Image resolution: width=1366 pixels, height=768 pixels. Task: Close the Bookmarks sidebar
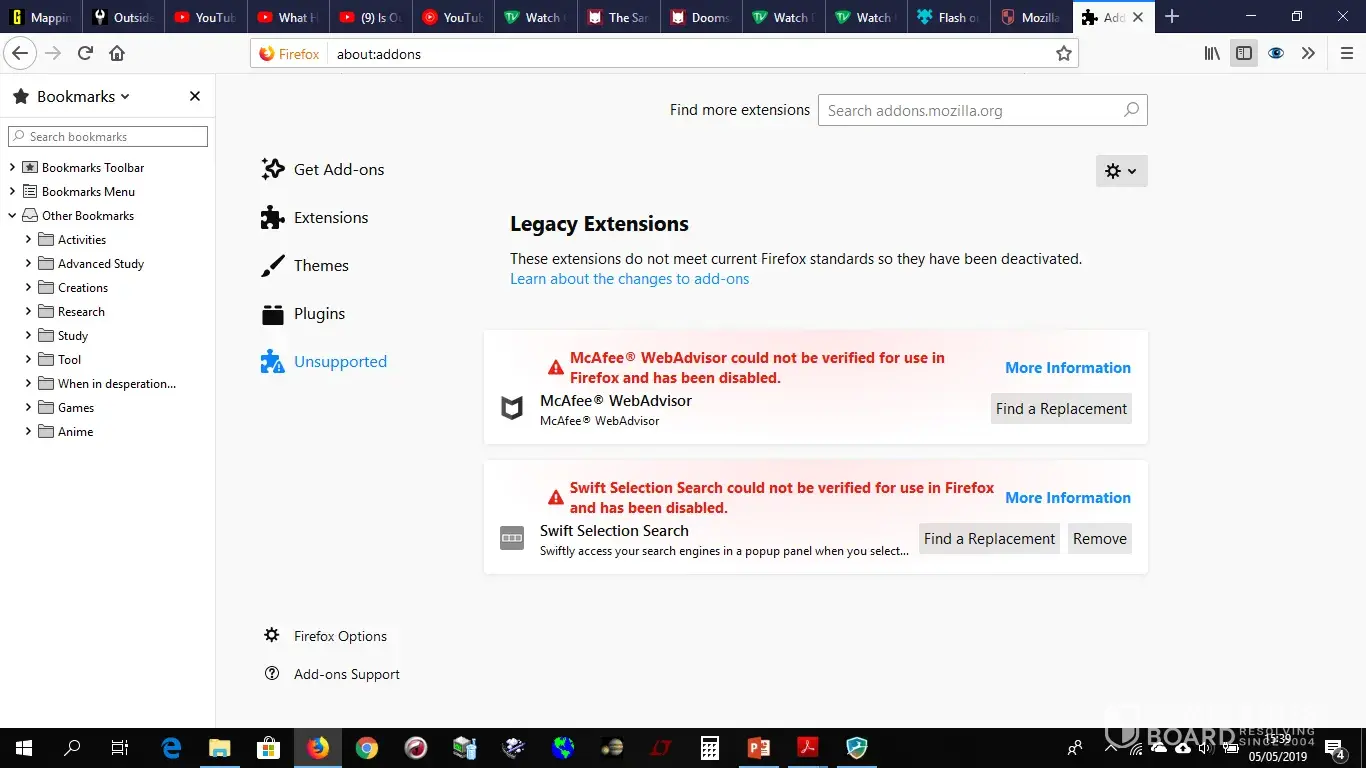tap(195, 96)
